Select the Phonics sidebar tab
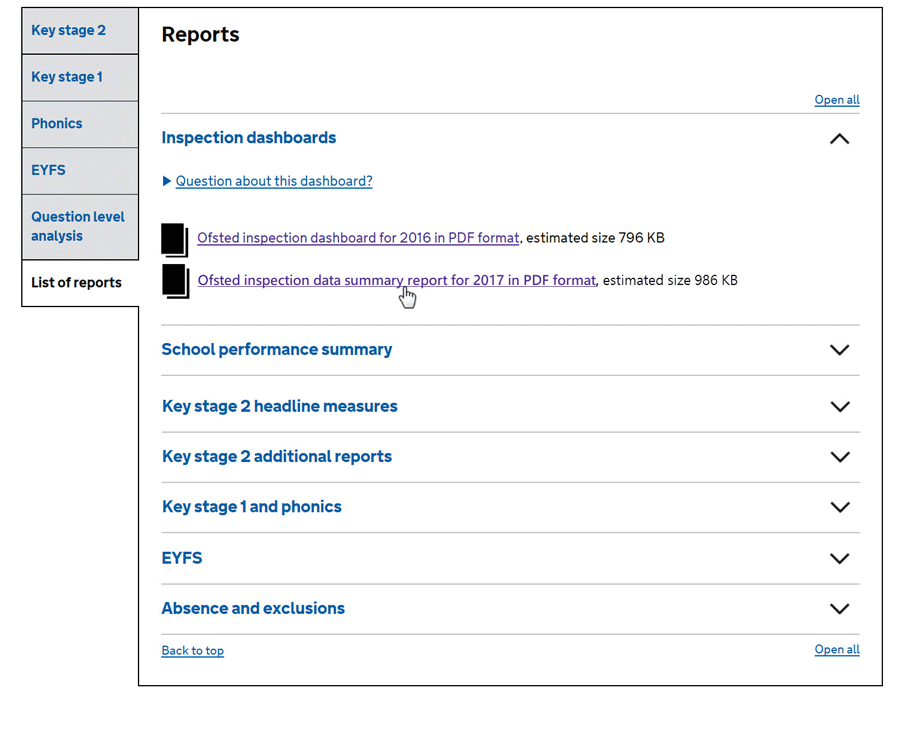This screenshot has height=750, width=900. [80, 124]
